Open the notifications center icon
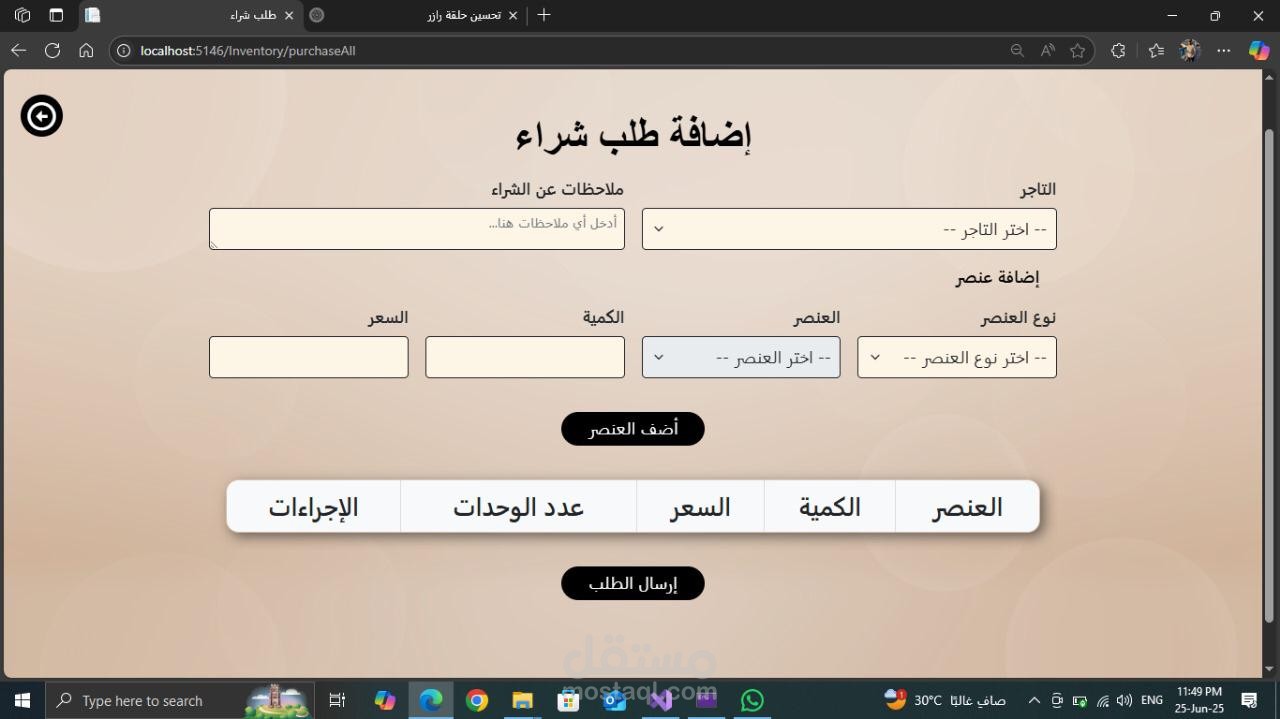 tap(1250, 700)
